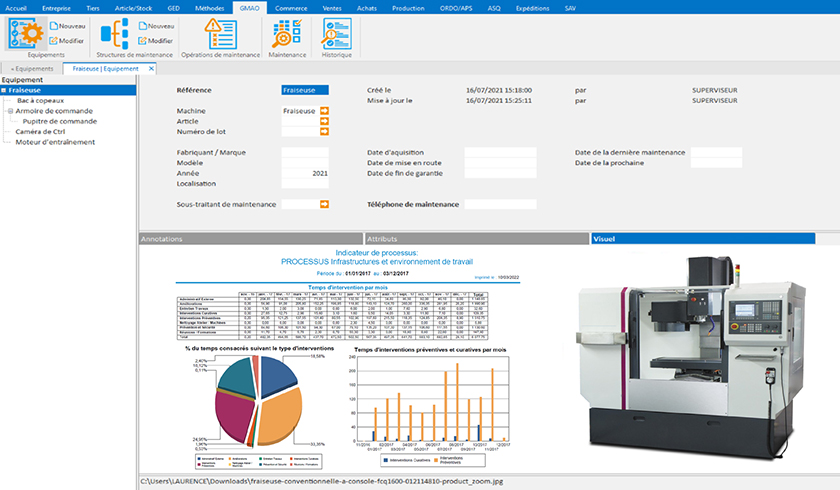This screenshot has height=490, width=840.
Task: Open the Equipements gear icon
Action: tap(24, 33)
